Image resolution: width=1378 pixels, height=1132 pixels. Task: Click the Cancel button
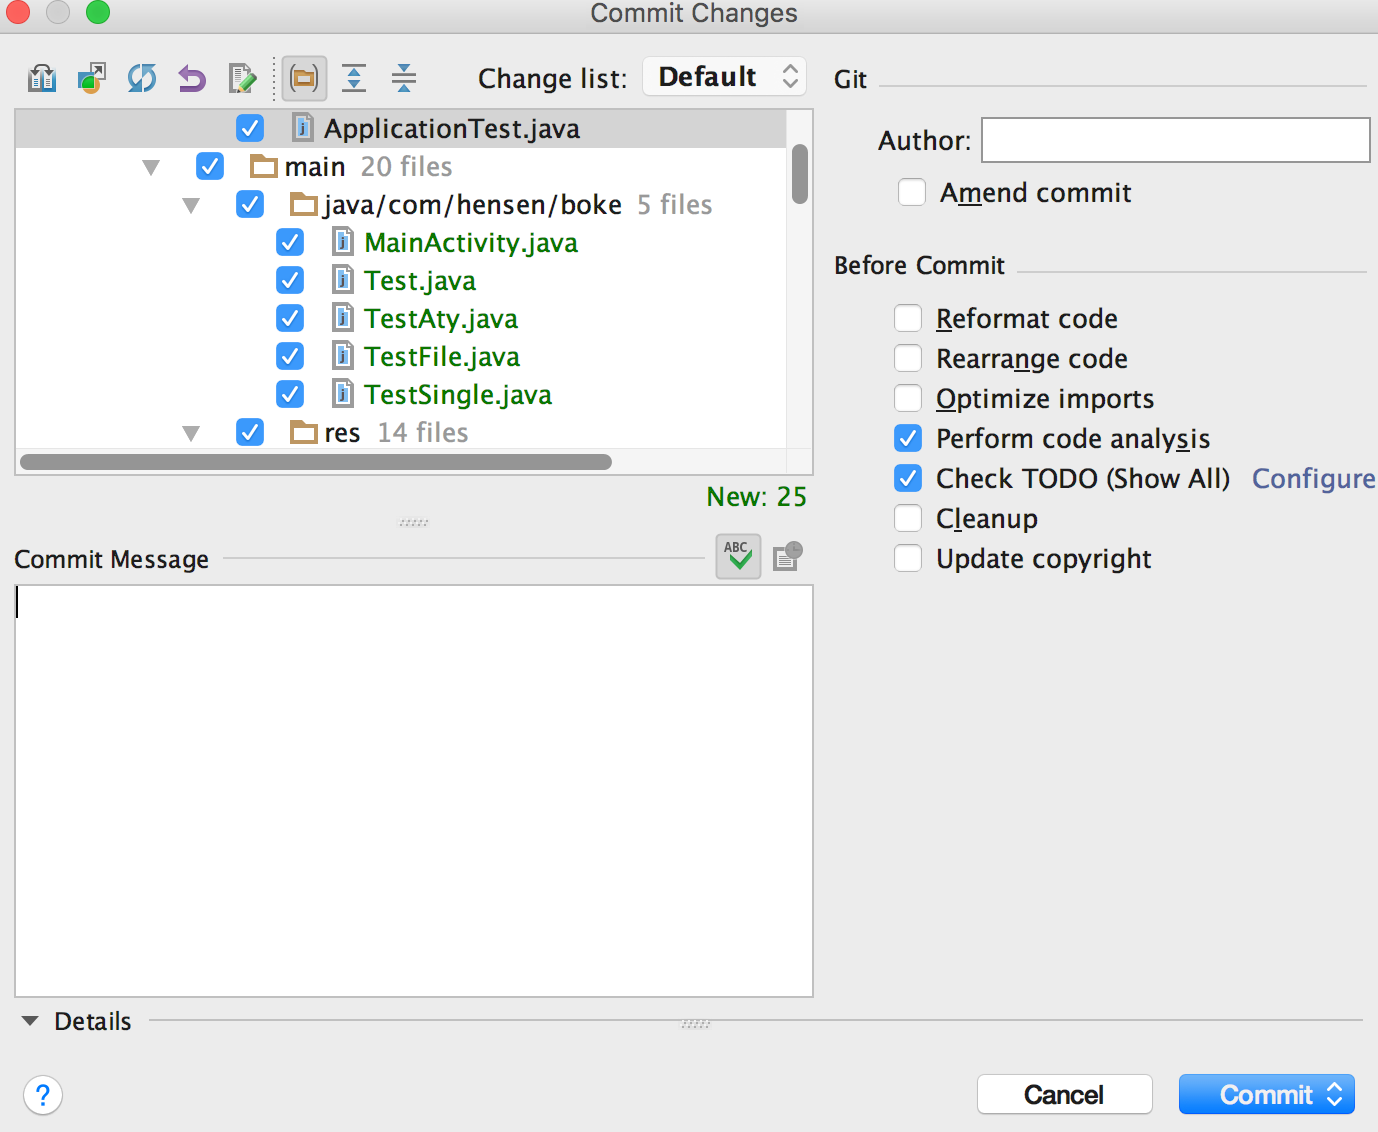[x=1065, y=1095]
